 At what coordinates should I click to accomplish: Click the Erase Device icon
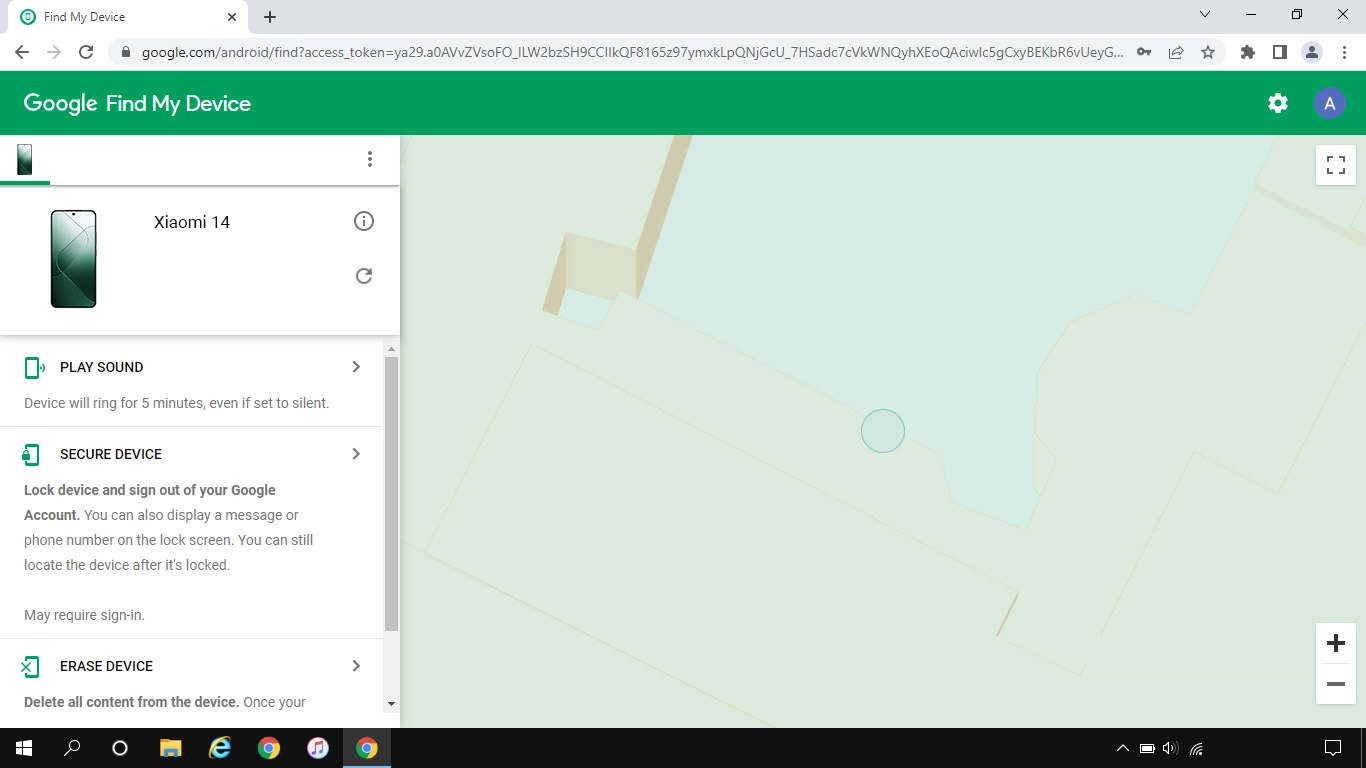click(x=31, y=667)
